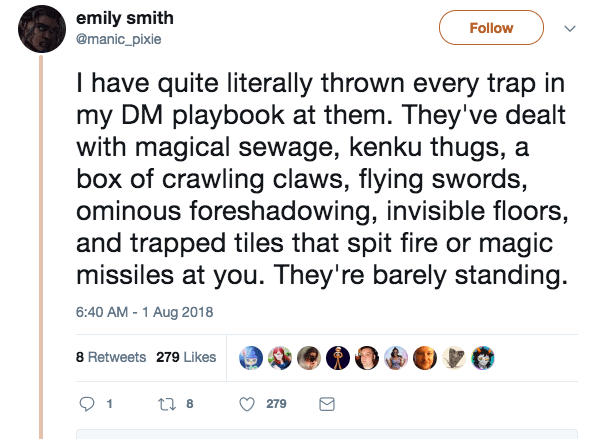Click the third liker avatar thumbnail
610x439 pixels.
(308, 357)
